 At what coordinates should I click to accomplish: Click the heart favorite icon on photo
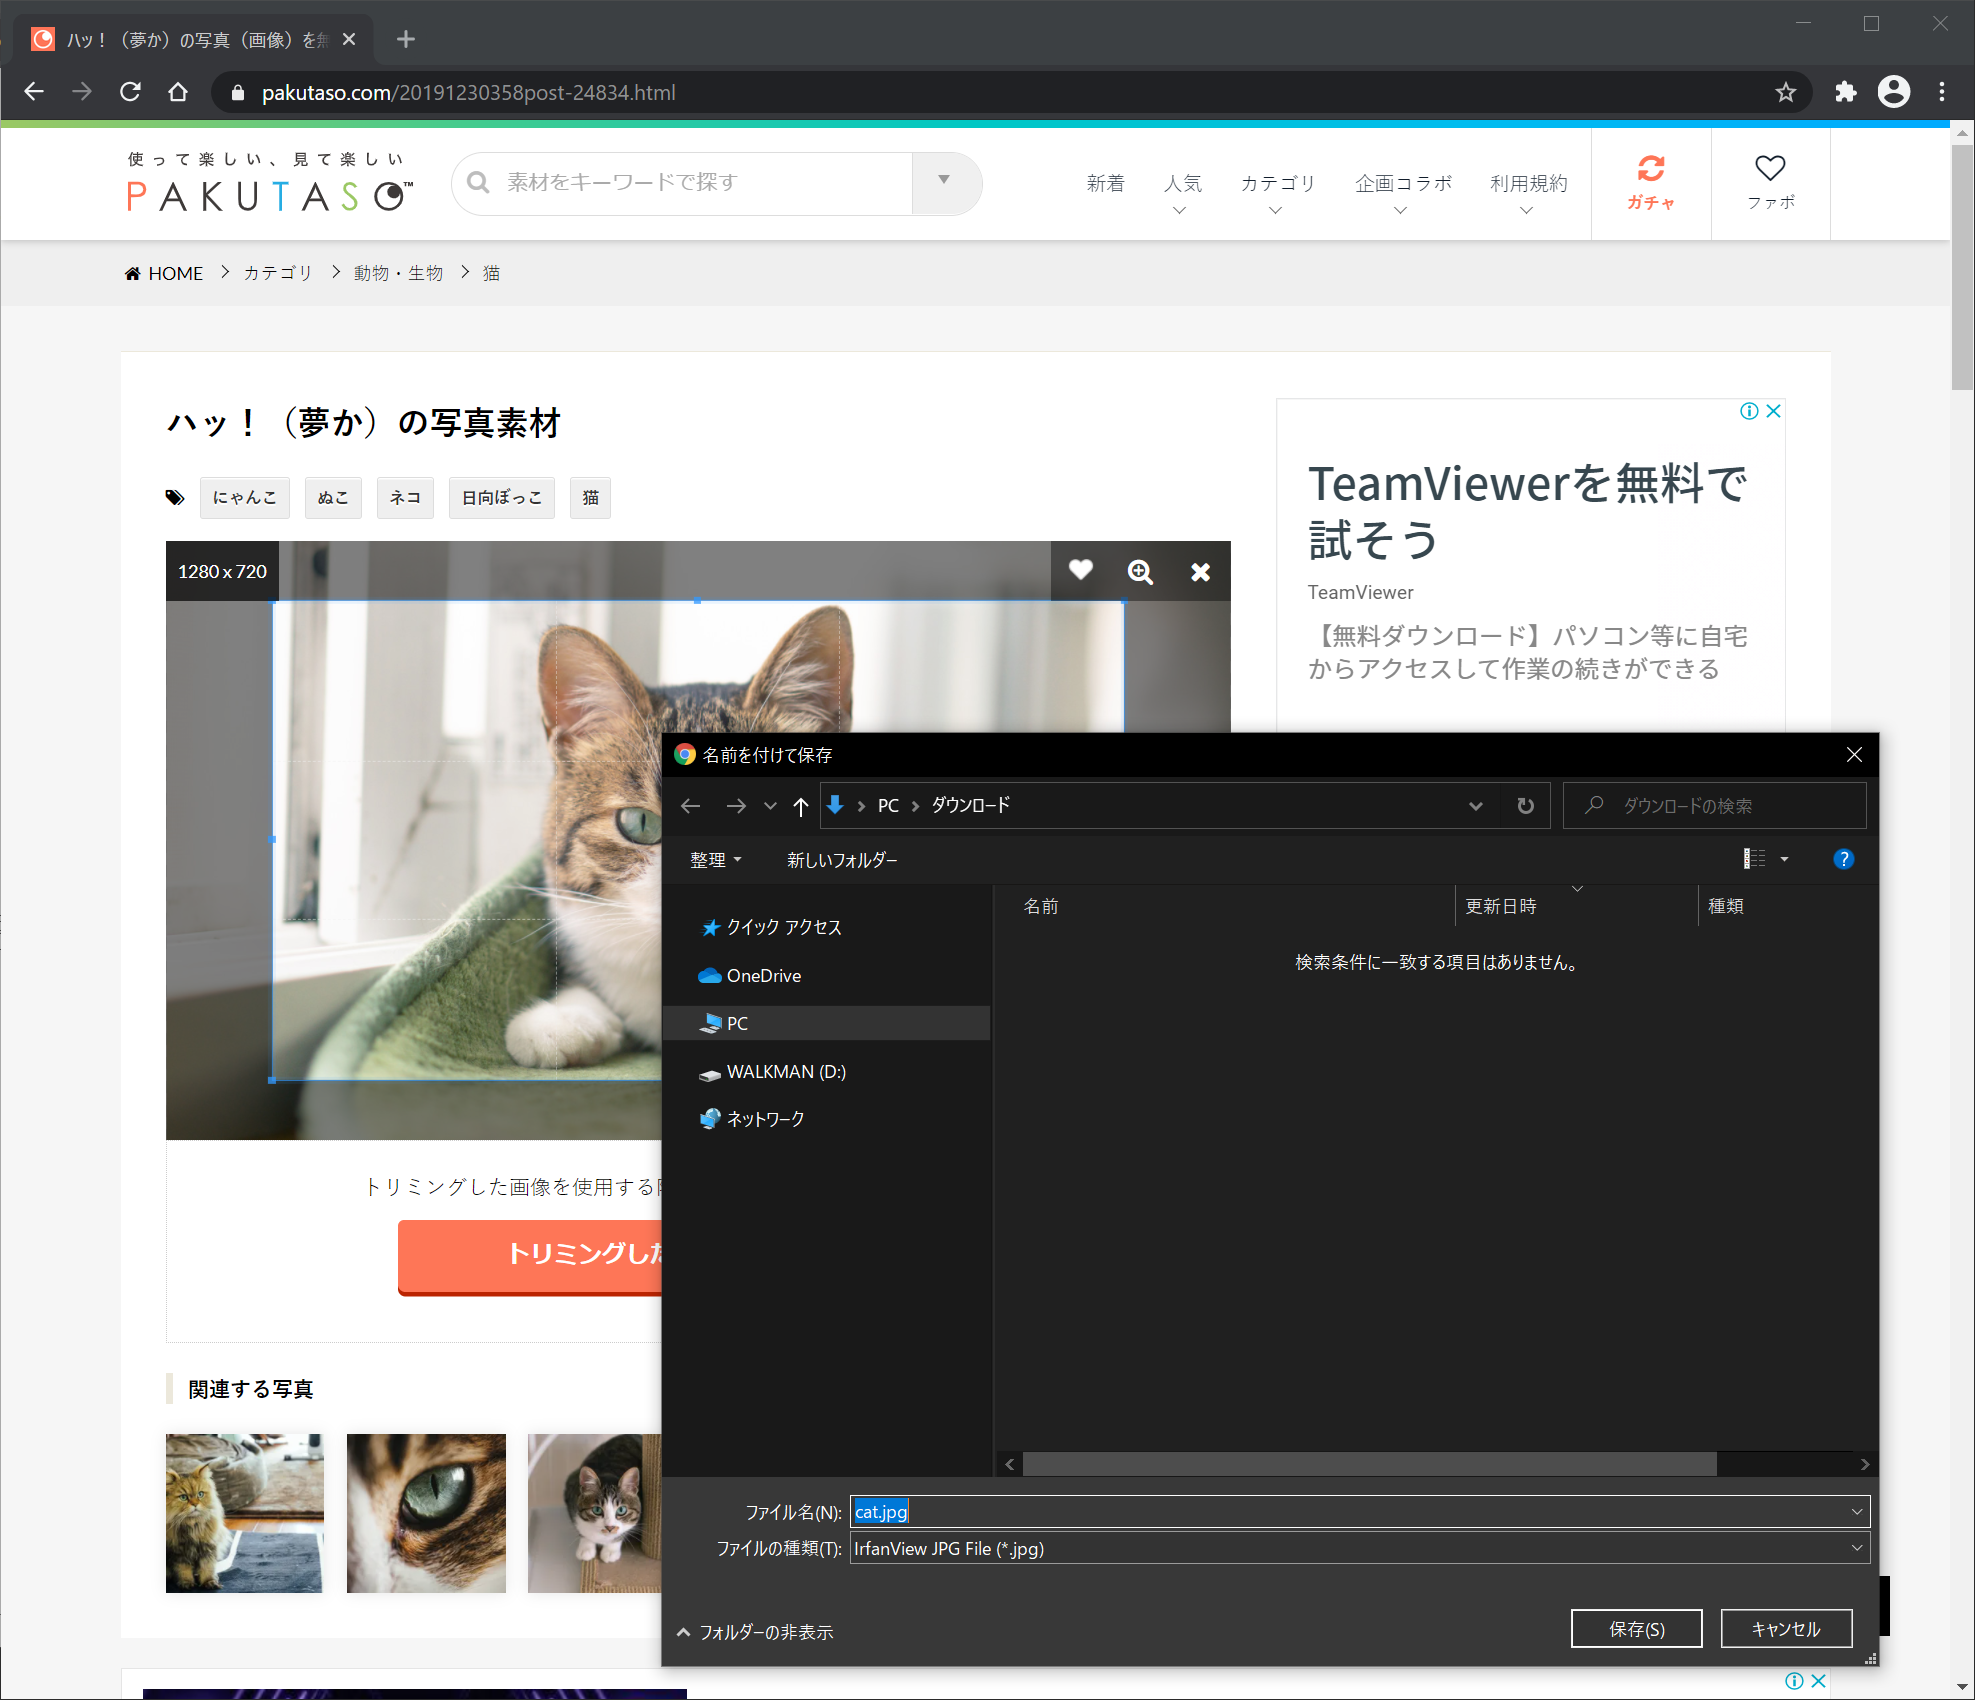[1080, 570]
